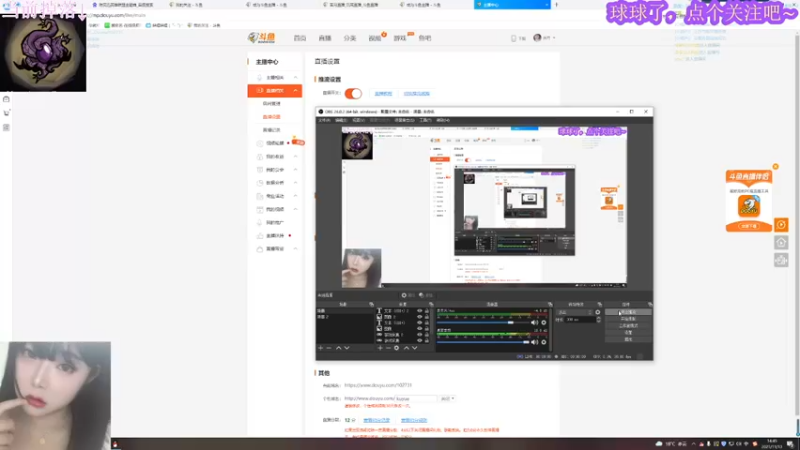Hide the first source using its eye icon

point(420,311)
